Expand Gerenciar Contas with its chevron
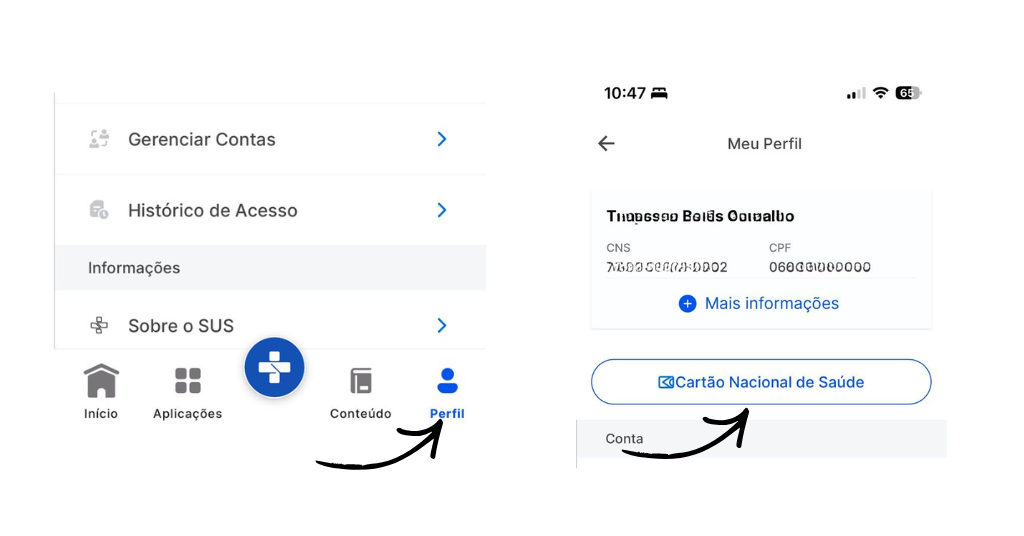This screenshot has width=1024, height=536. pyautogui.click(x=442, y=139)
